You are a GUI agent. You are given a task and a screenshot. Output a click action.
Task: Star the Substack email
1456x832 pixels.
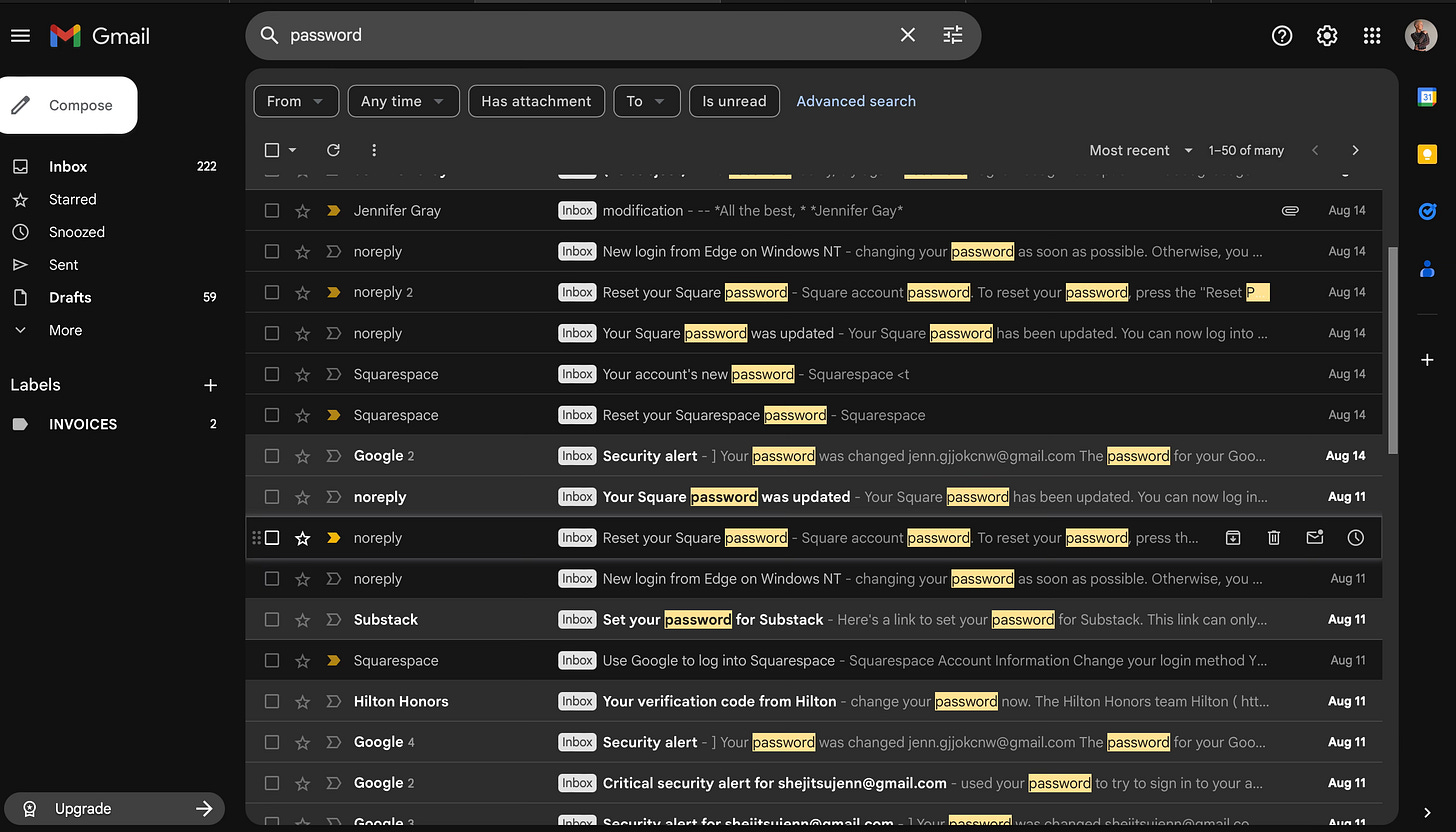point(303,620)
